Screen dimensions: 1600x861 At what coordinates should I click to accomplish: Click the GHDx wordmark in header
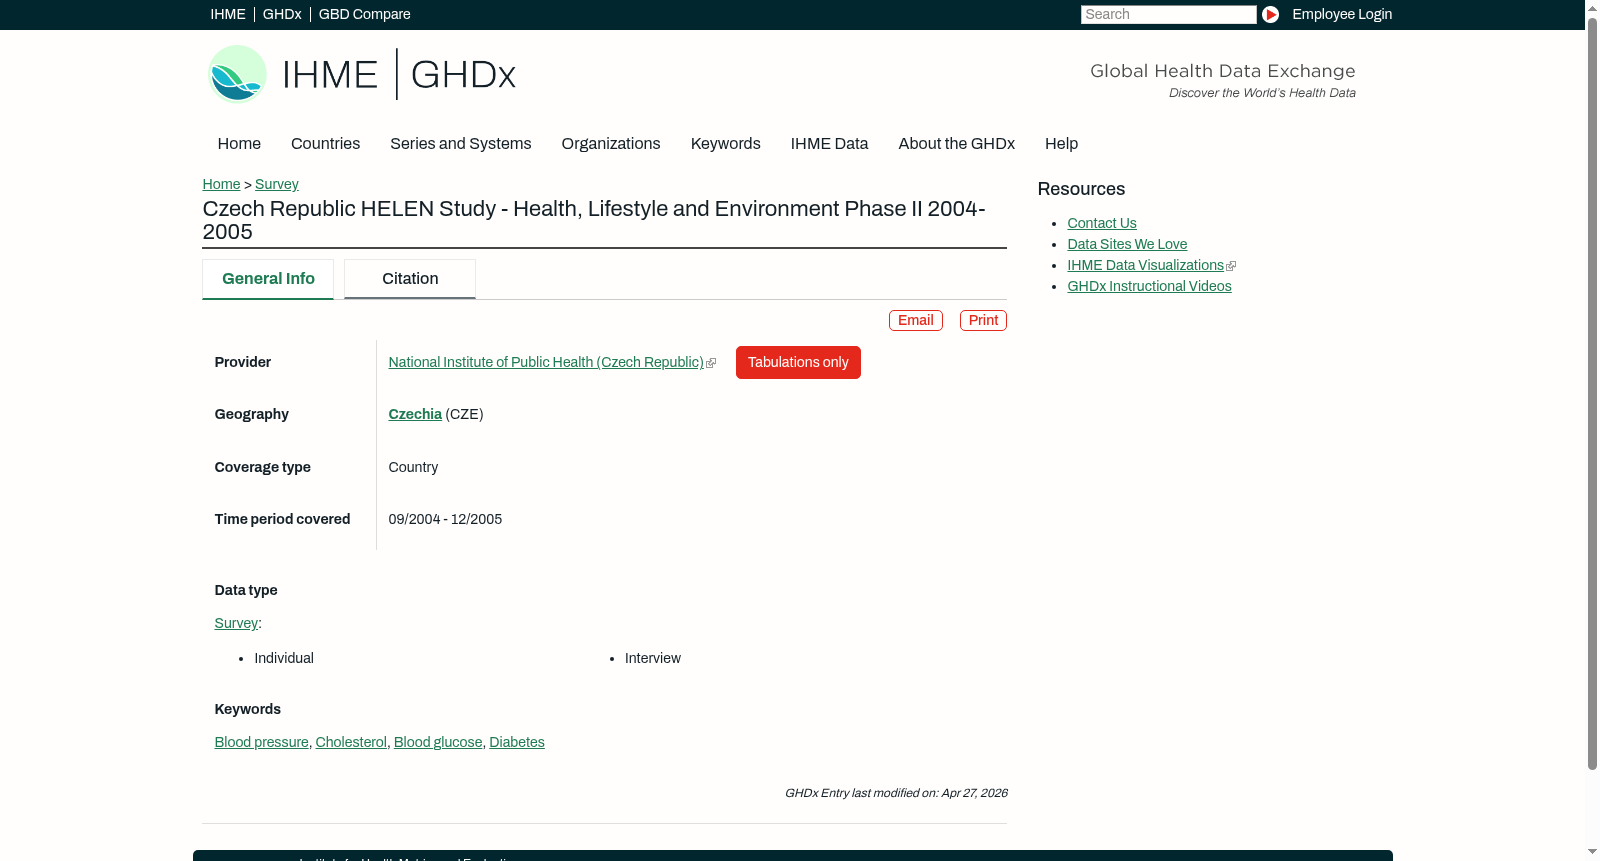463,75
